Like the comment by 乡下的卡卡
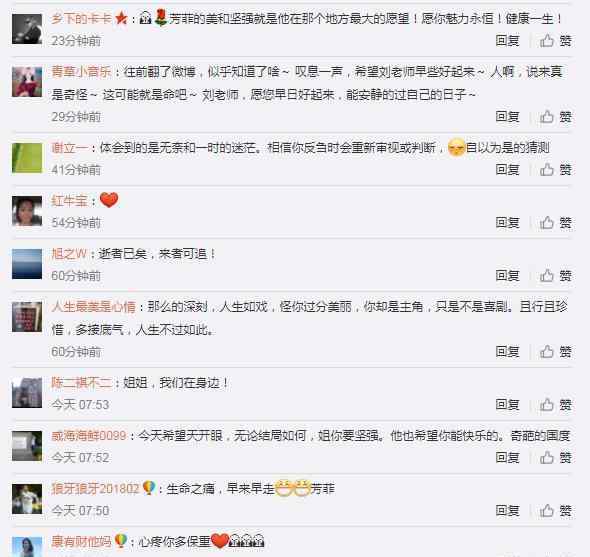590x557 pixels. click(556, 41)
